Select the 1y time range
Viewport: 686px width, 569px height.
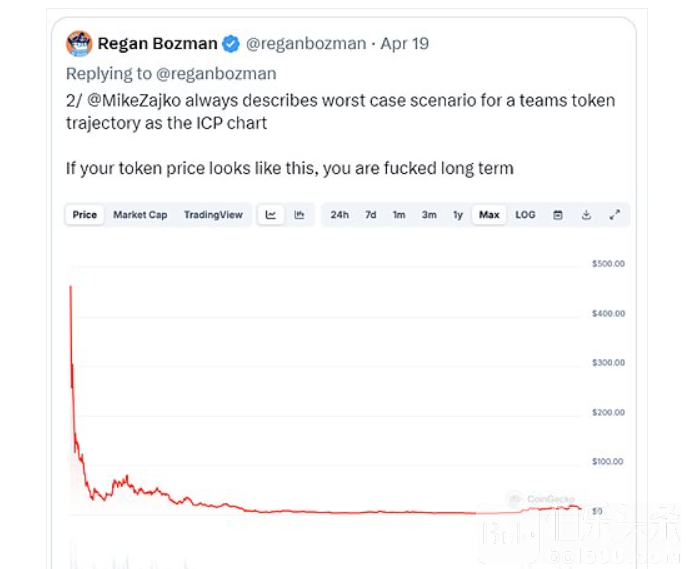pyautogui.click(x=458, y=215)
